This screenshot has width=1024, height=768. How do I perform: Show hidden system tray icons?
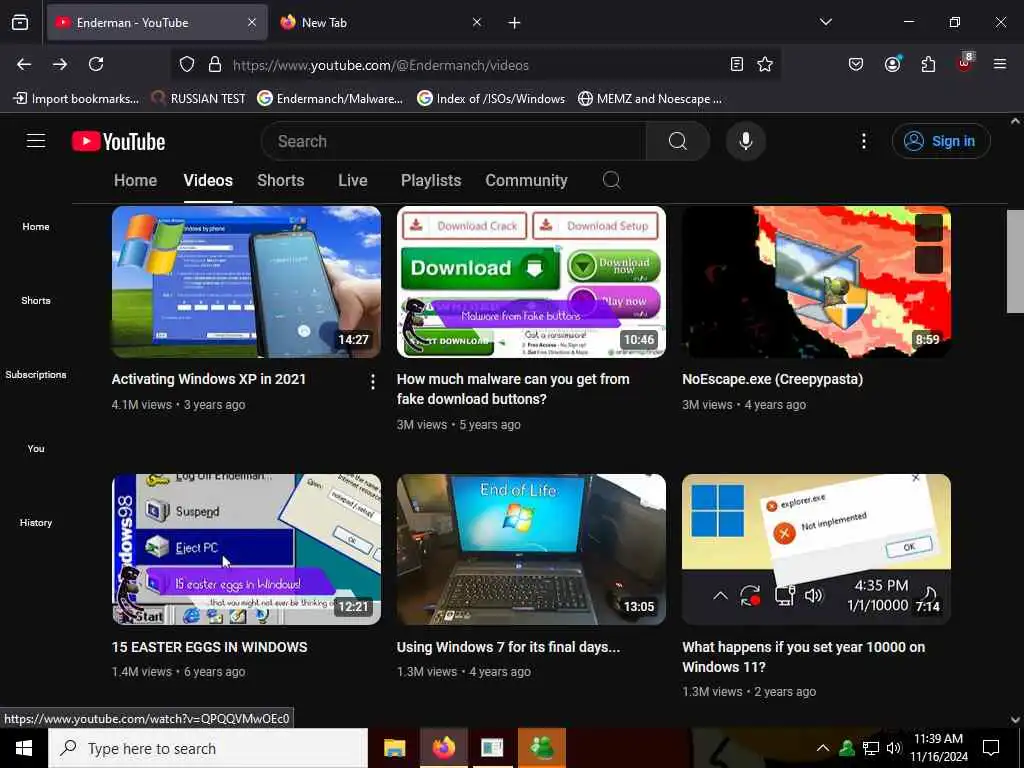823,748
